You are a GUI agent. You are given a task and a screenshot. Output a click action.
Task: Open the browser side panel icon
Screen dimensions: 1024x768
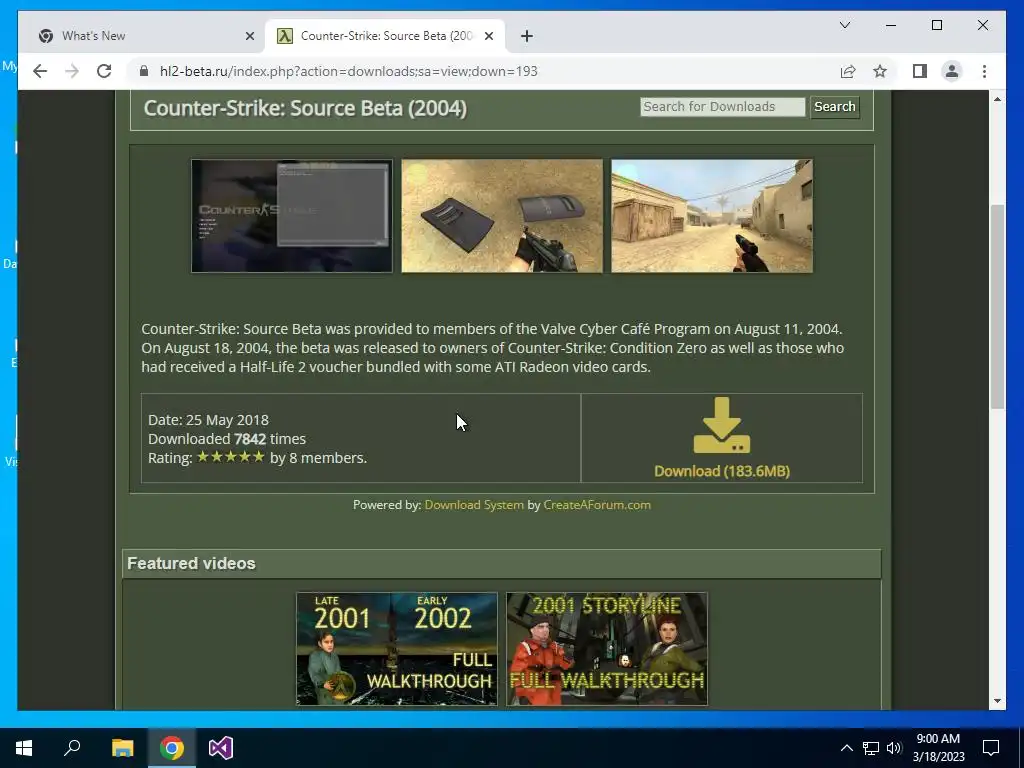(x=920, y=71)
